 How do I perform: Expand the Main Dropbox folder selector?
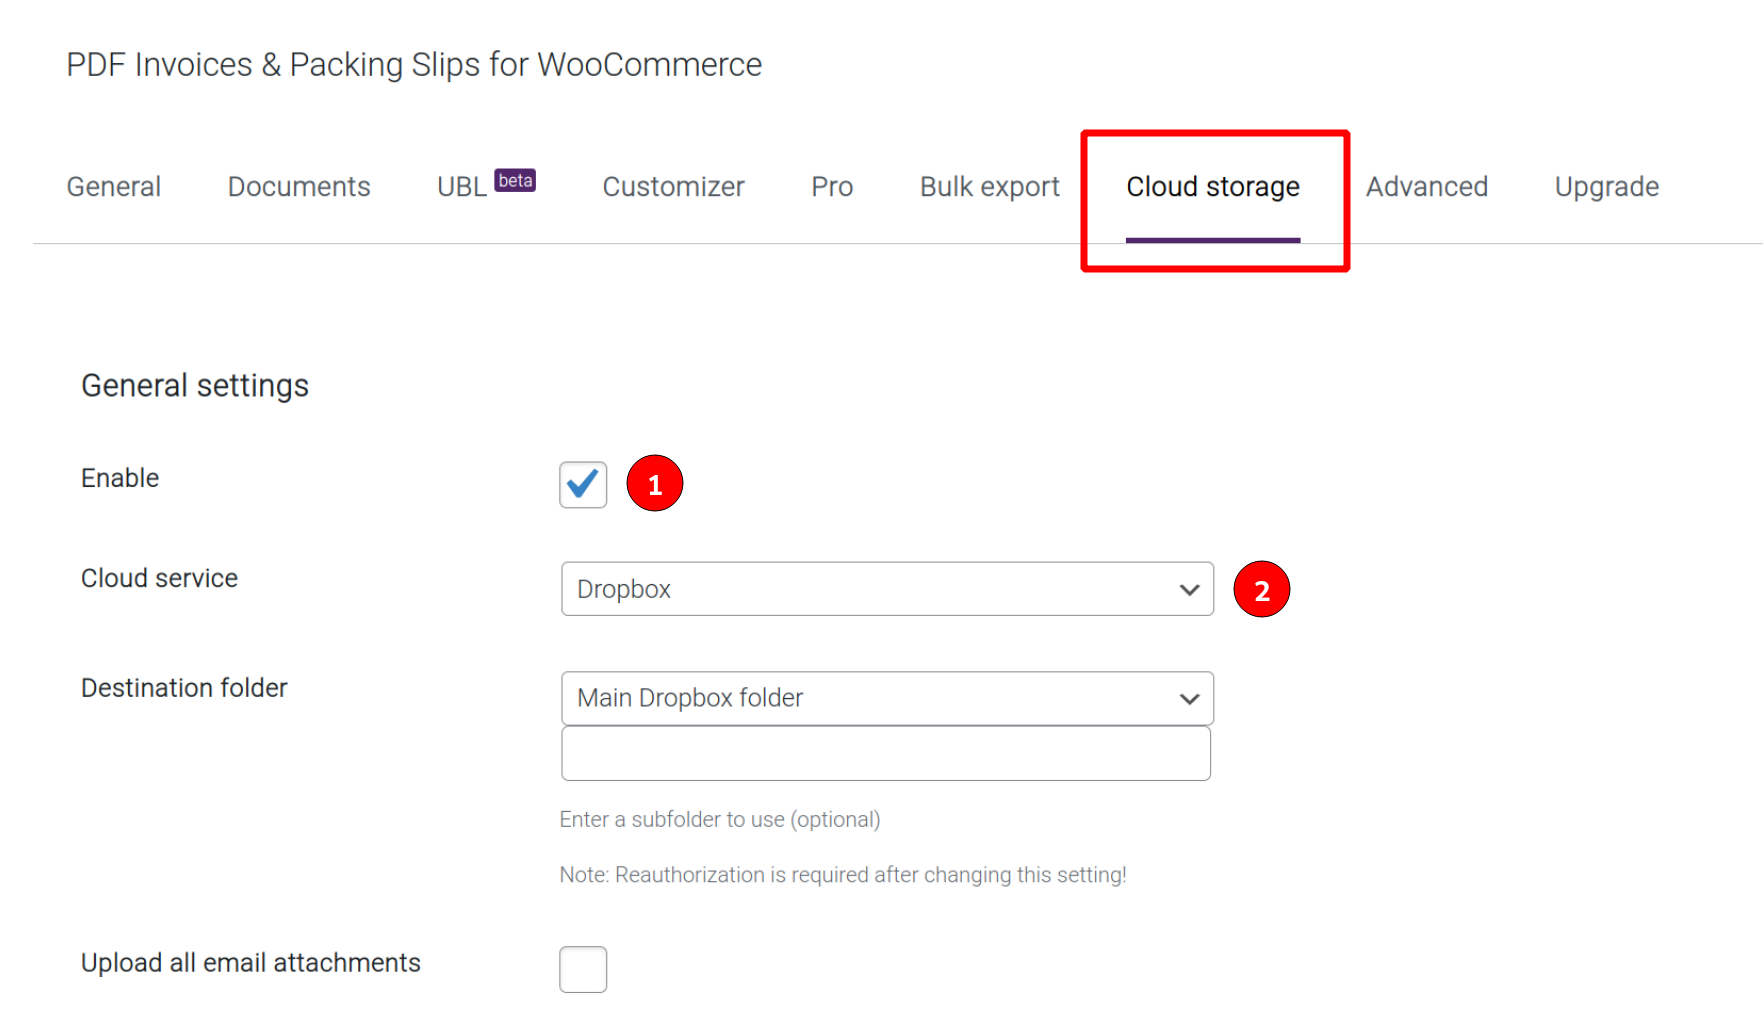[885, 698]
